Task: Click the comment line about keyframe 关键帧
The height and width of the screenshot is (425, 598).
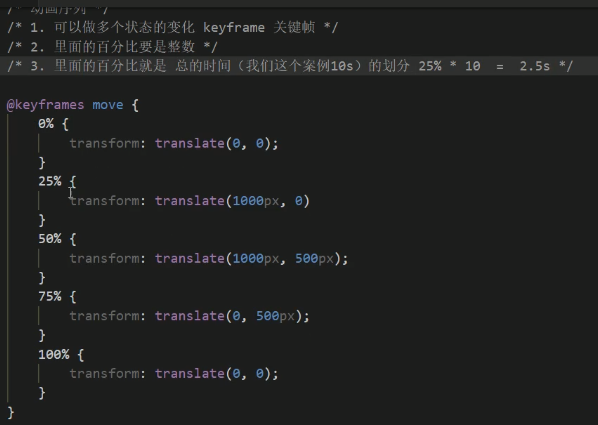Action: pos(173,27)
